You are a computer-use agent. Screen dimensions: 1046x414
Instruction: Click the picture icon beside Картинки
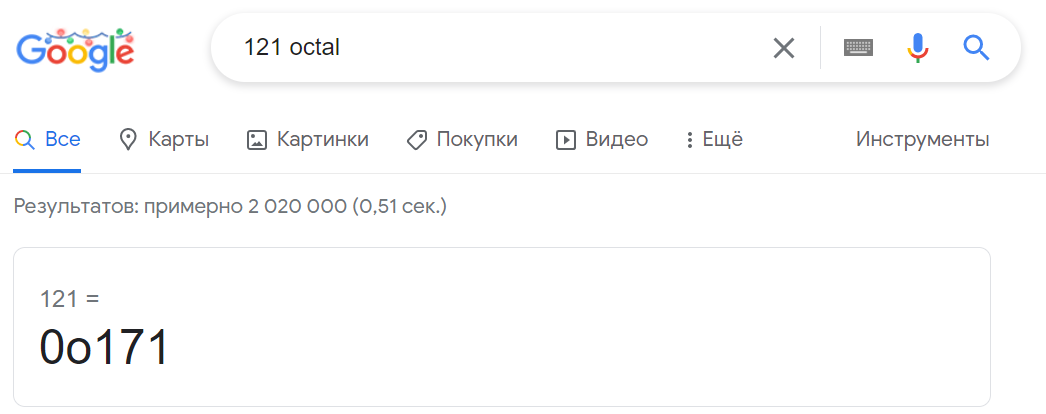point(257,140)
